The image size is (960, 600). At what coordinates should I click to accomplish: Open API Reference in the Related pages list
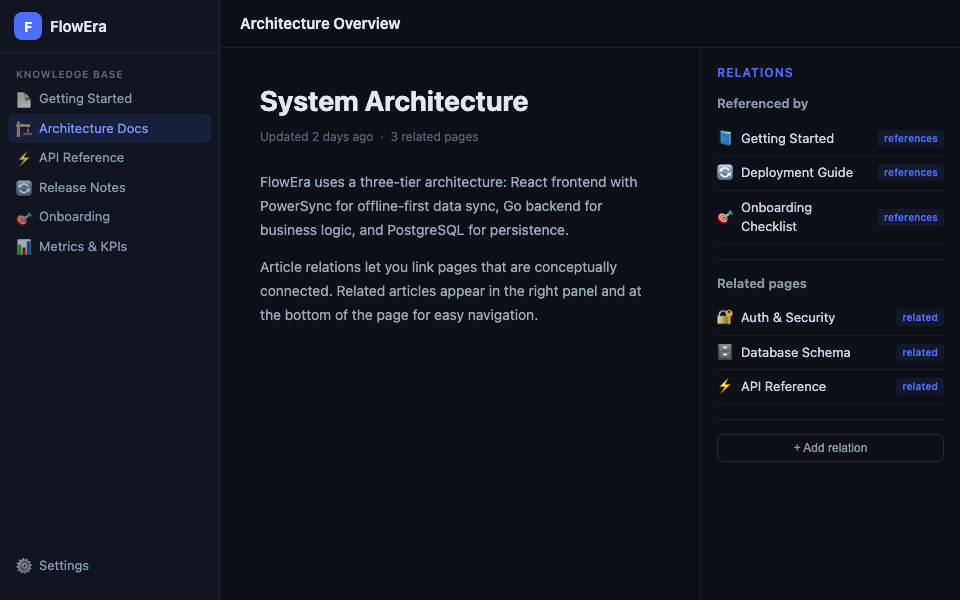[783, 387]
